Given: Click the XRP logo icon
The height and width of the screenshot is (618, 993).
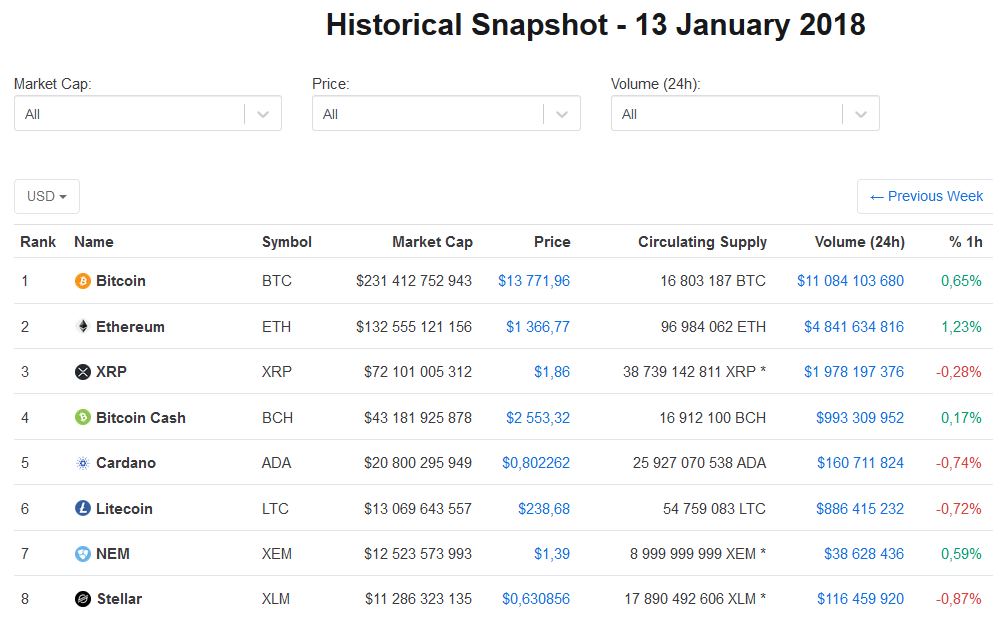Looking at the screenshot, I should coord(83,372).
